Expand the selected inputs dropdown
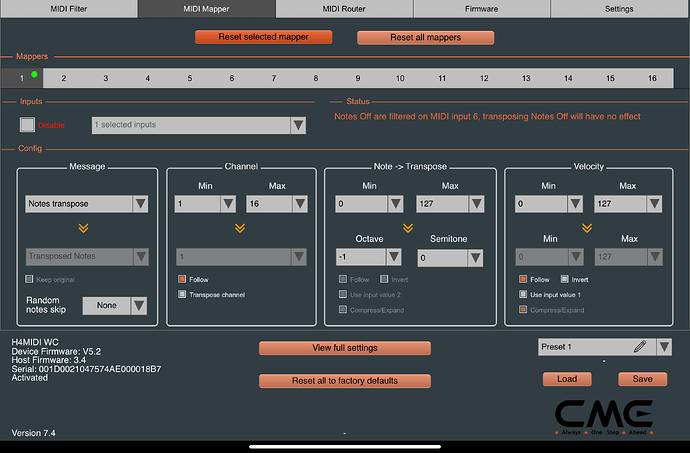 click(x=198, y=125)
